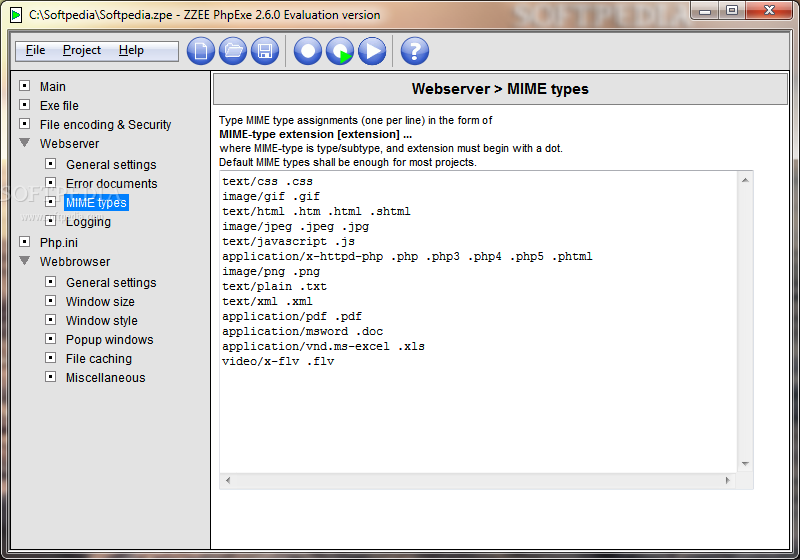Maximize the PhpExe window
The image size is (800, 560).
click(732, 11)
